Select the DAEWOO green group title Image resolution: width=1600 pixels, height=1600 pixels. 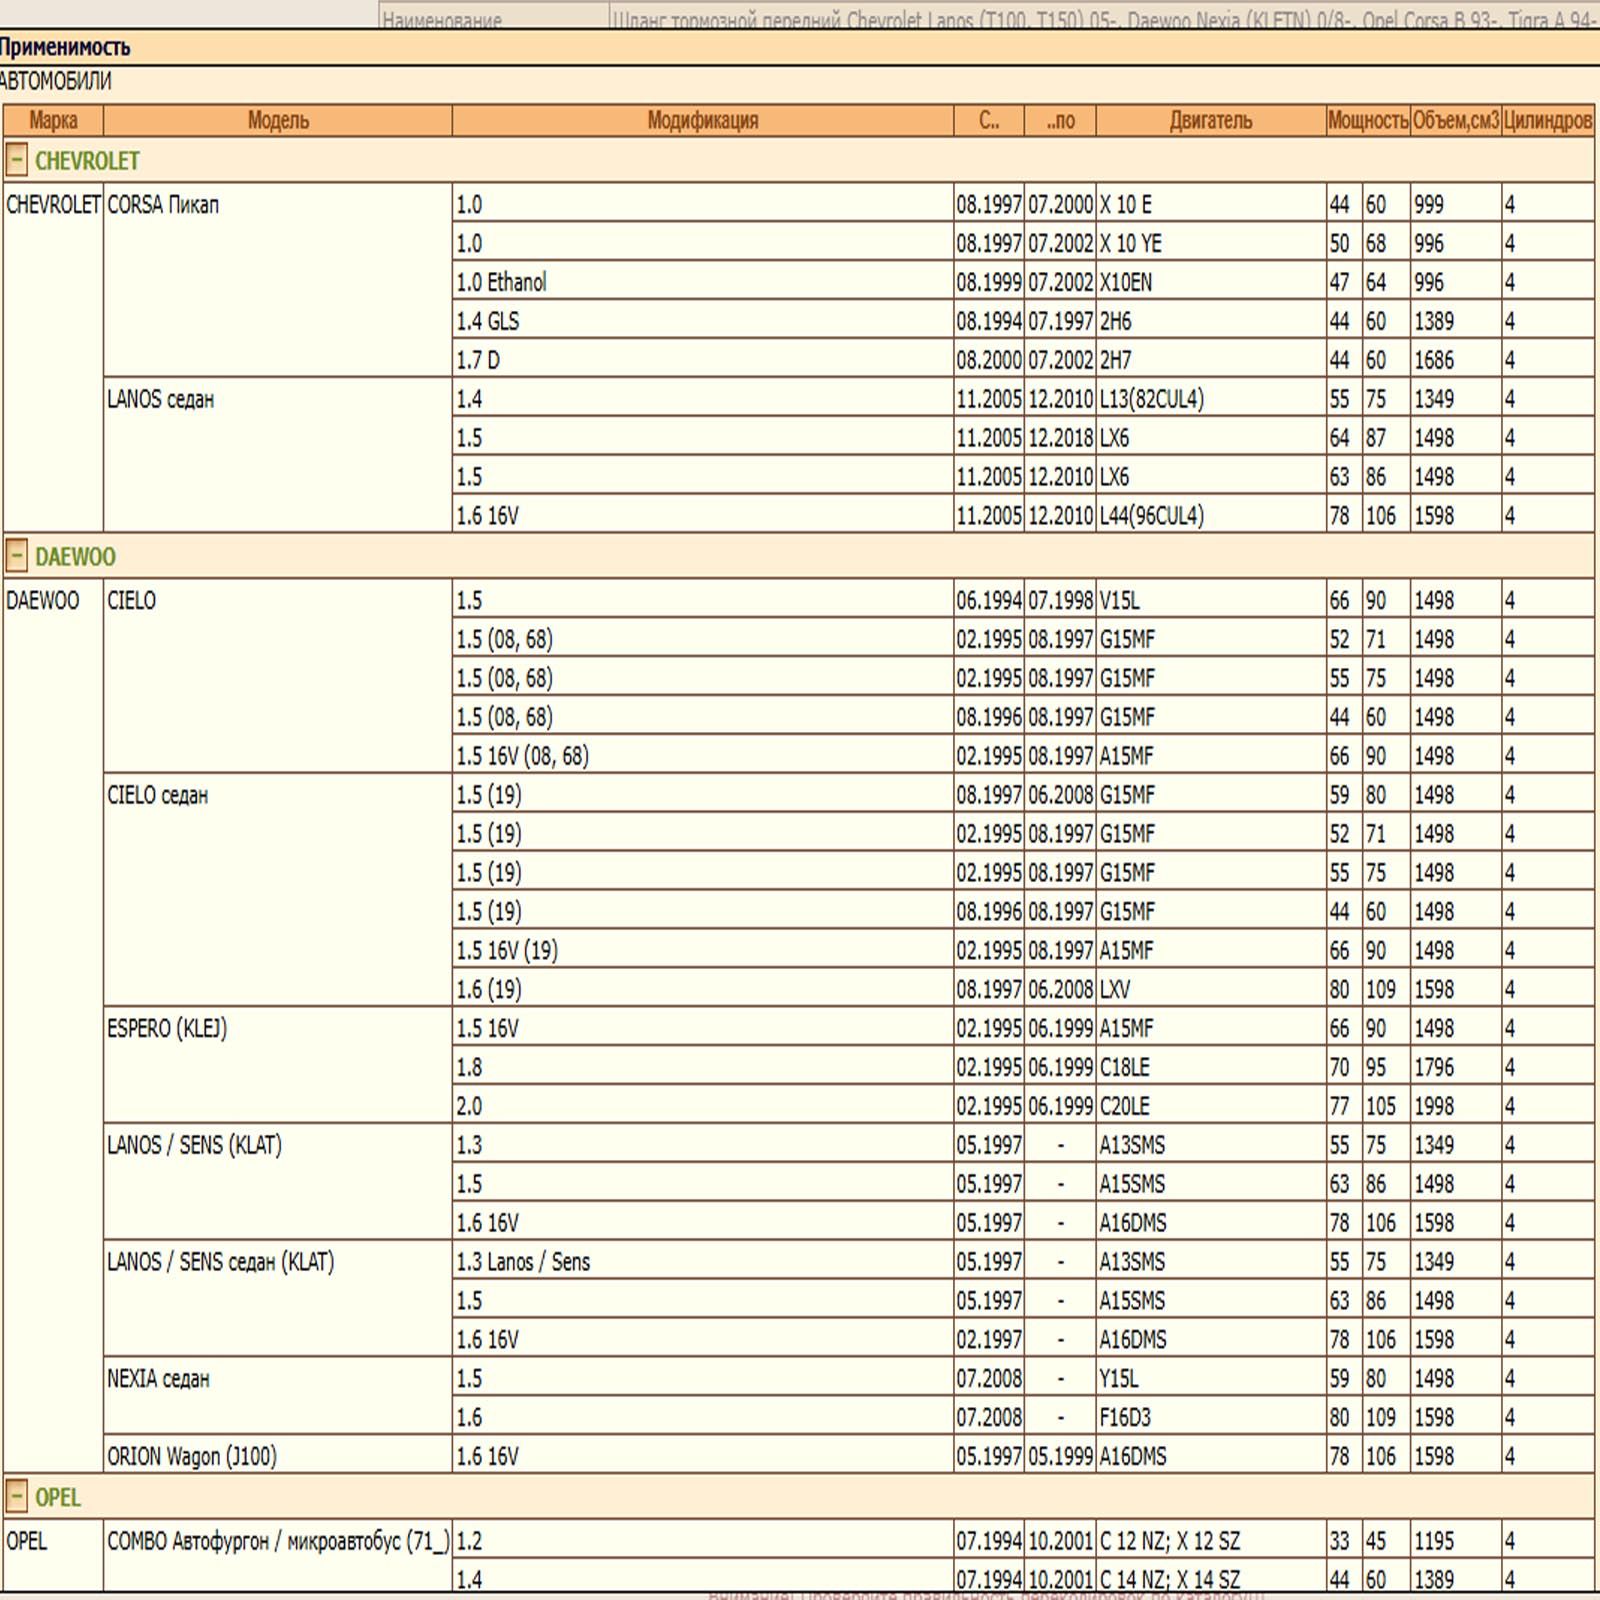click(75, 557)
